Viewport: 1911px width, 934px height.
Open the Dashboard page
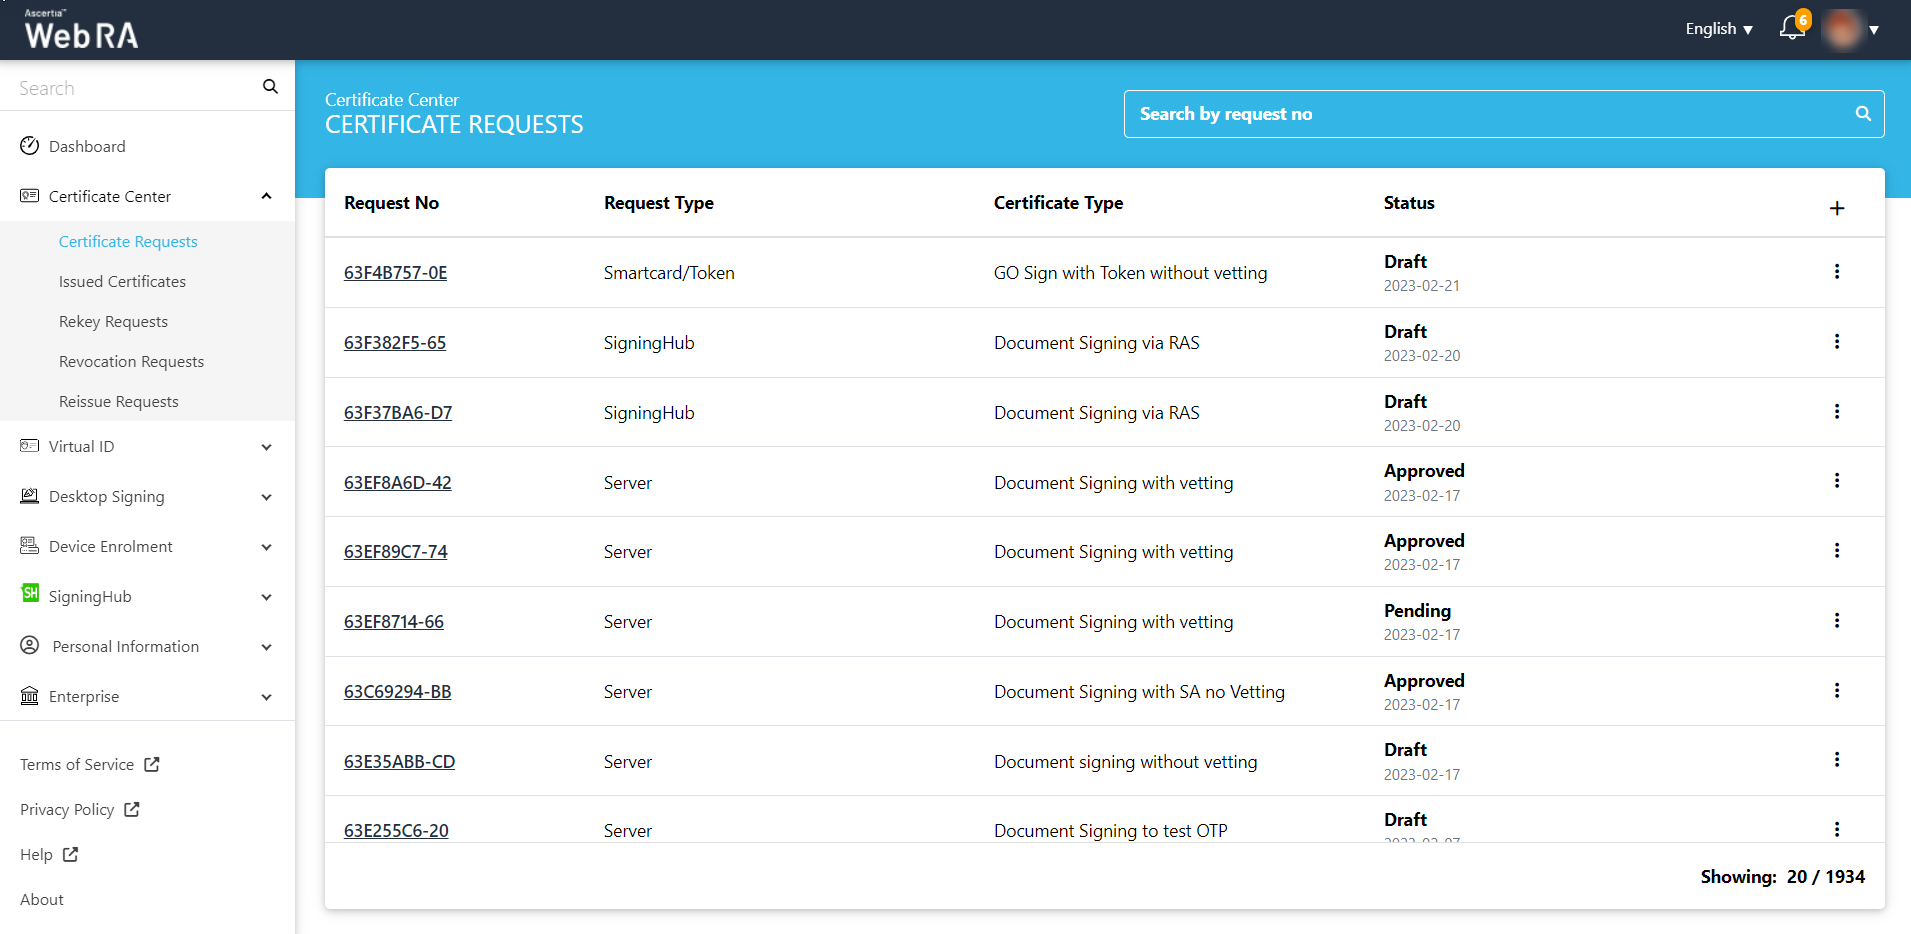[87, 147]
